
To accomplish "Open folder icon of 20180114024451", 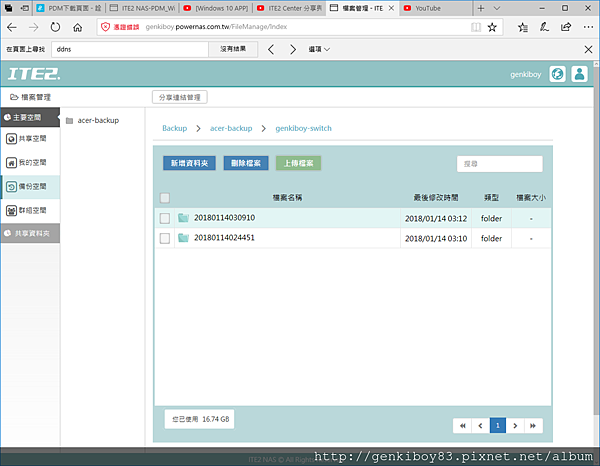I will (x=184, y=238).
